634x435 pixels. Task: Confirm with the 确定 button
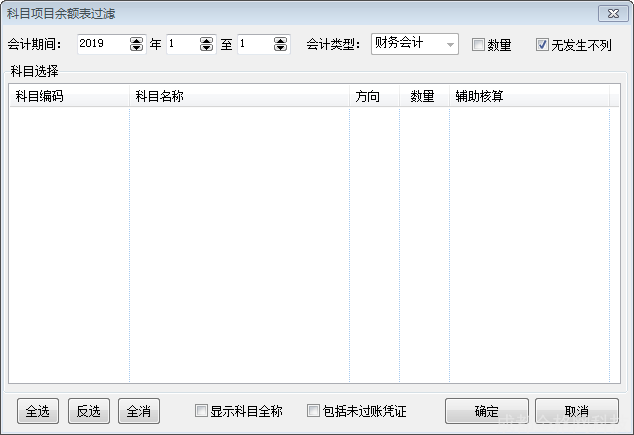[486, 411]
